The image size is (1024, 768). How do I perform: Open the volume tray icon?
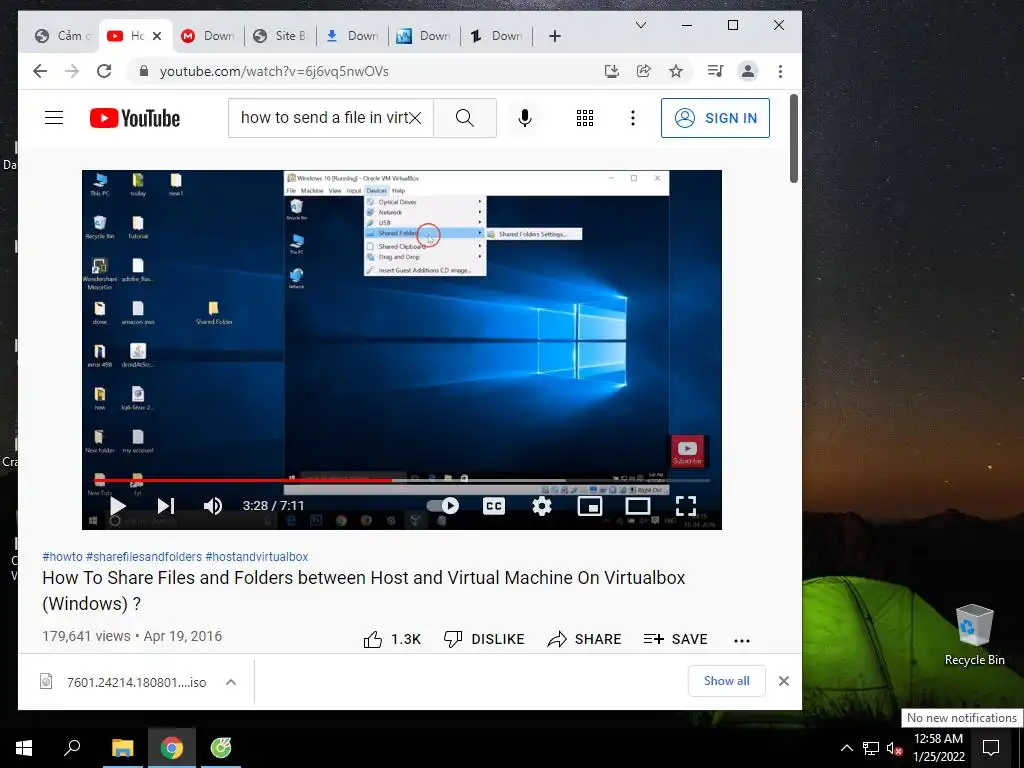(x=894, y=748)
